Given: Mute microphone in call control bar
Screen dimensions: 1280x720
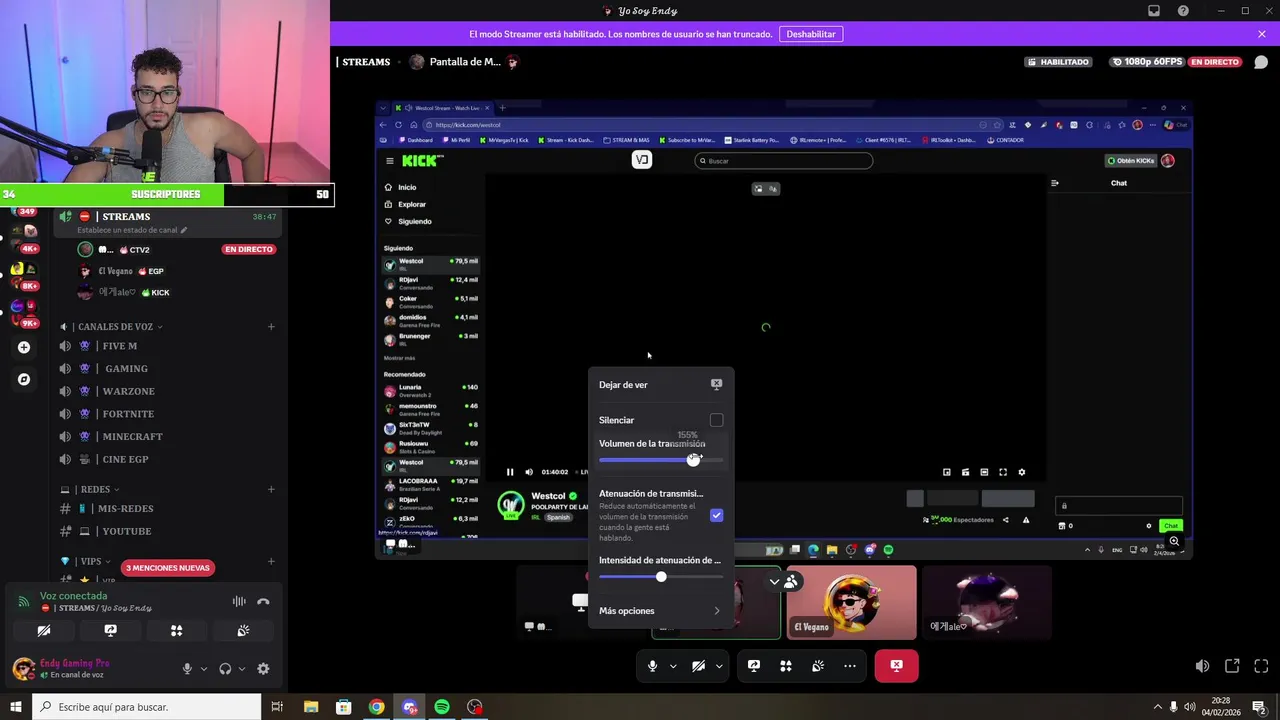Looking at the screenshot, I should (x=652, y=666).
